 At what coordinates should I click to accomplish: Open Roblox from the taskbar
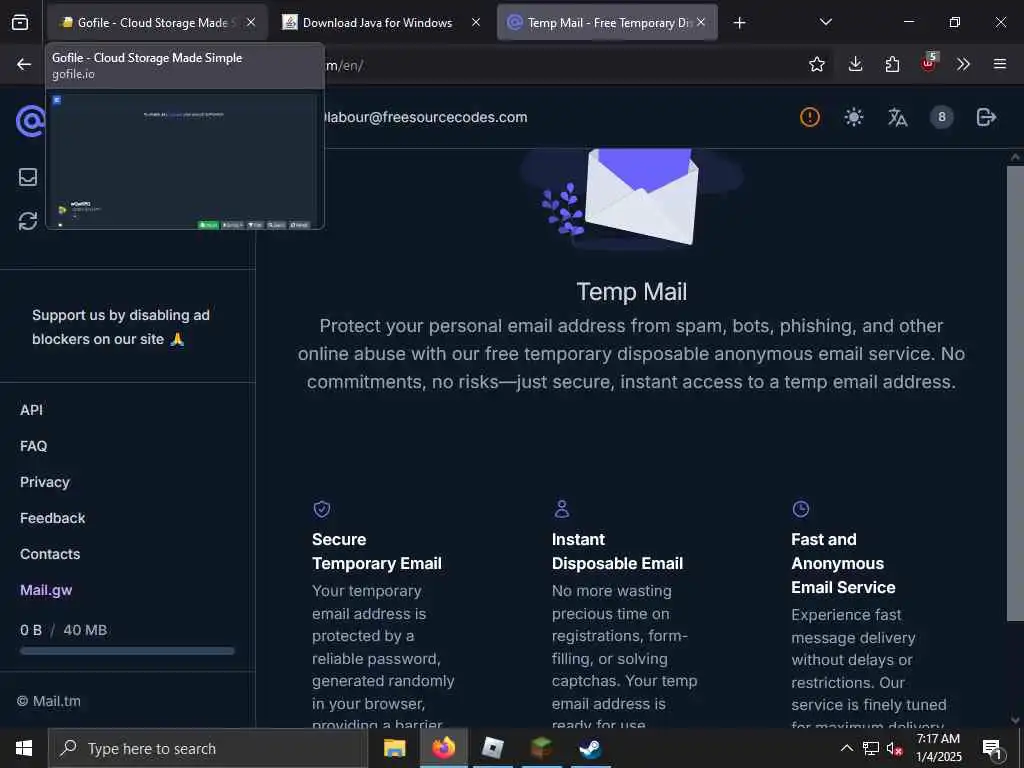click(x=492, y=748)
